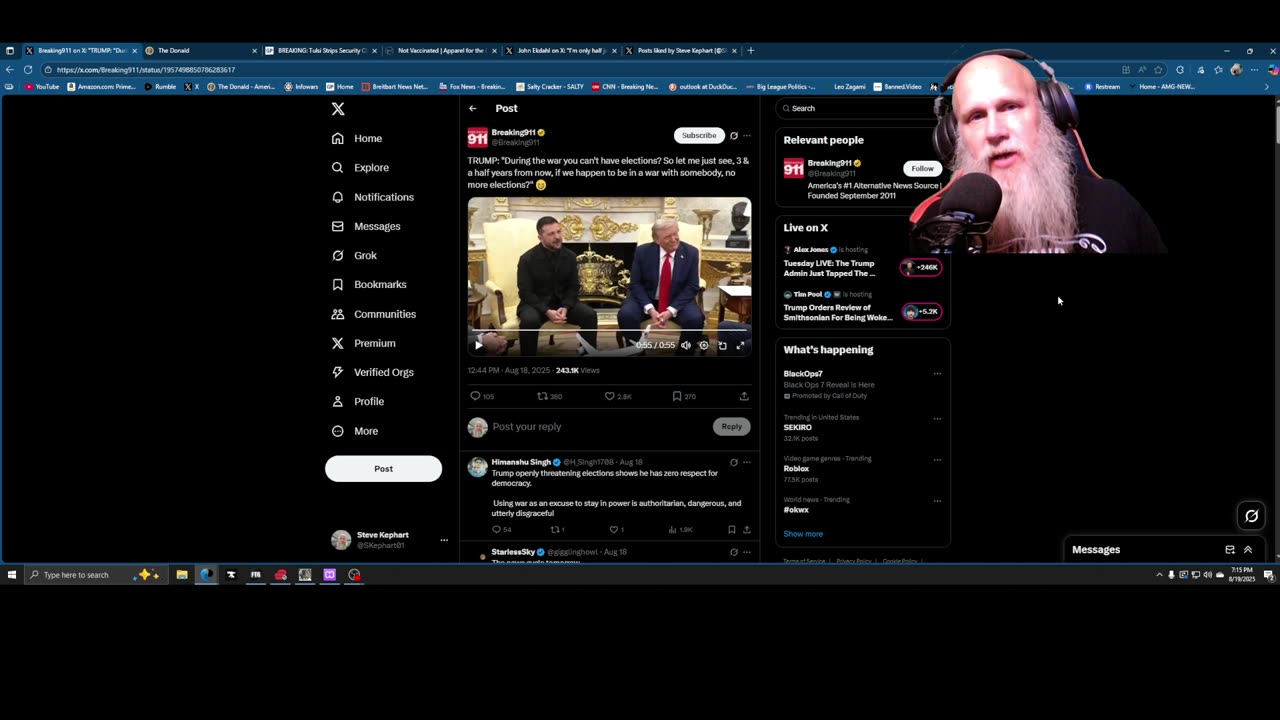Switch to Not Vaccinated Apparel tab
This screenshot has height=720, width=1280.
440,50
